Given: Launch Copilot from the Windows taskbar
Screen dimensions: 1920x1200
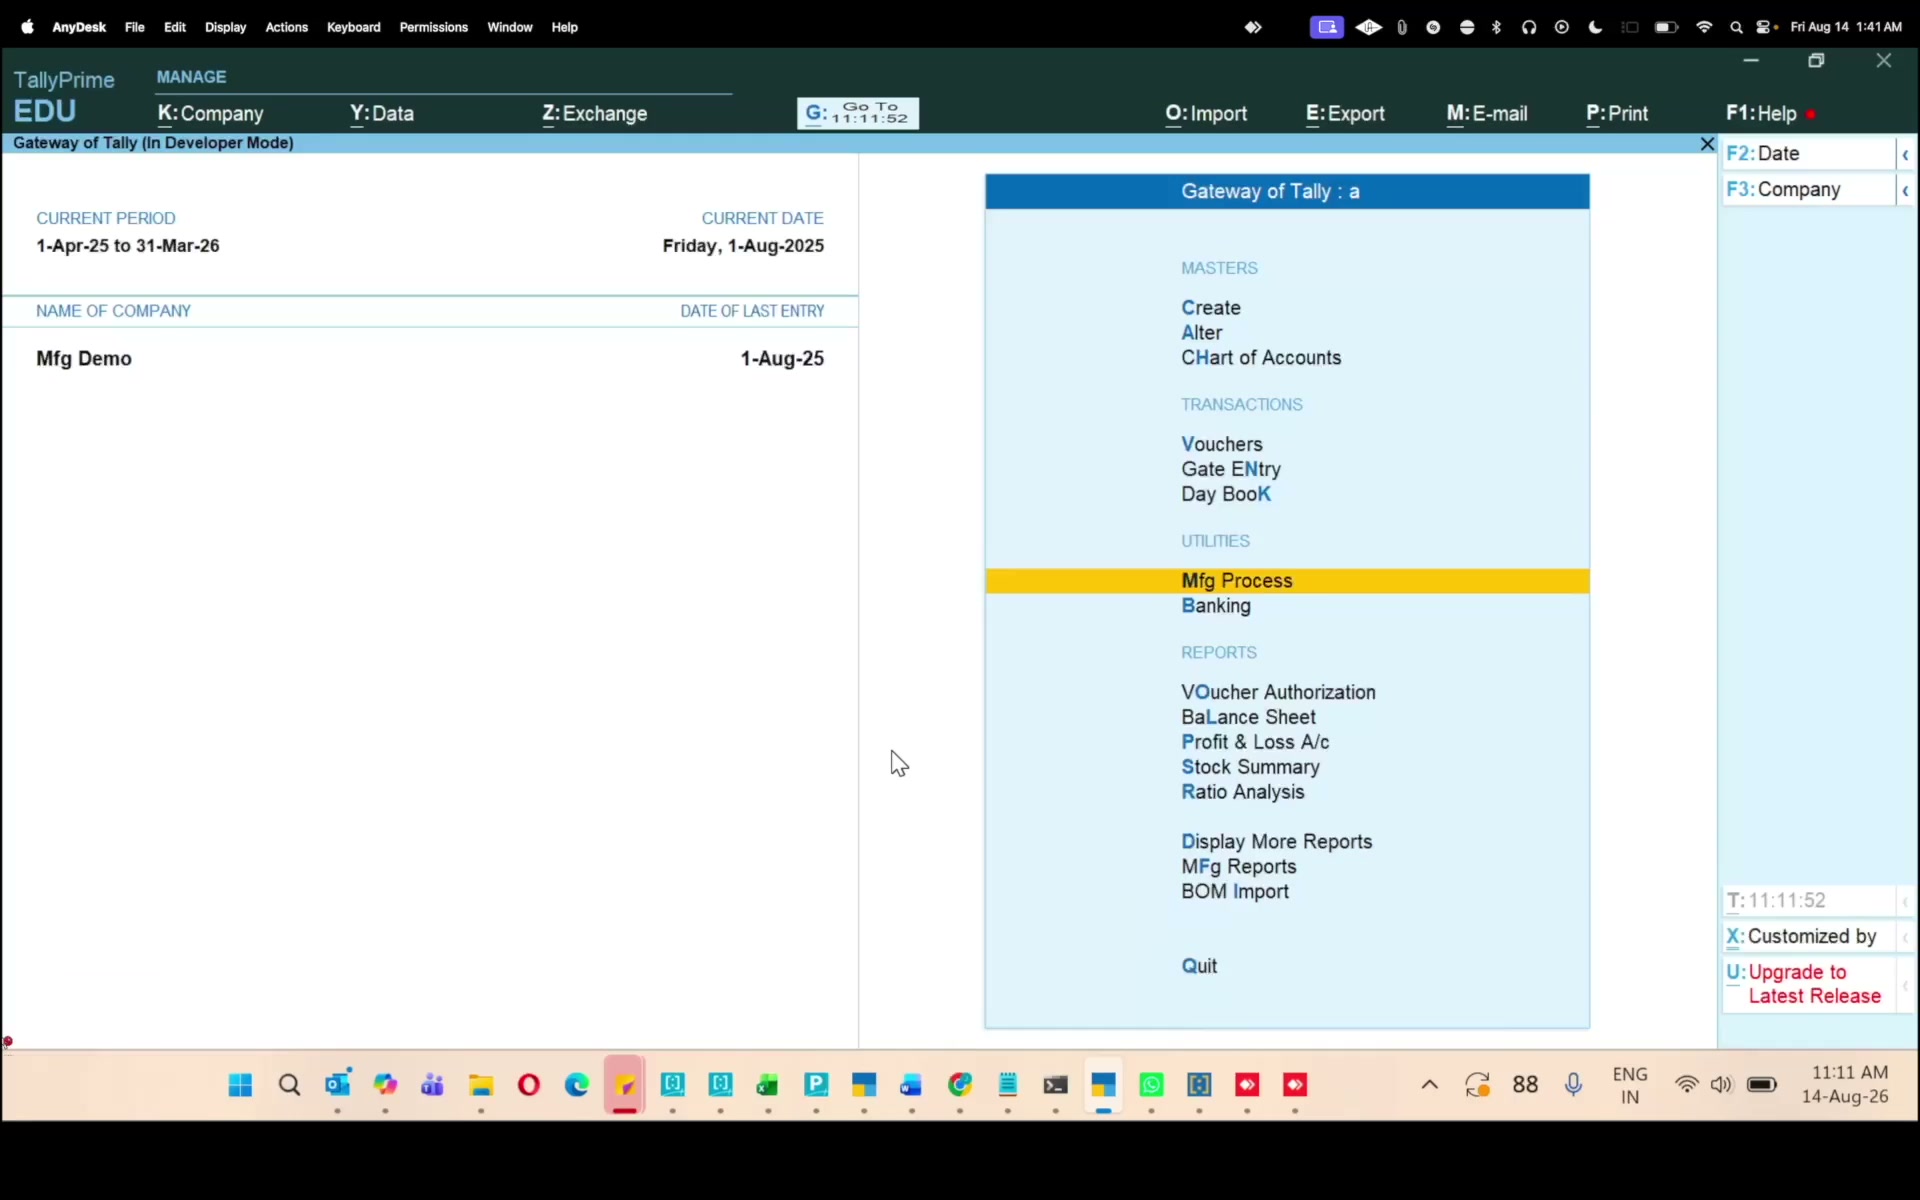Looking at the screenshot, I should point(385,1085).
